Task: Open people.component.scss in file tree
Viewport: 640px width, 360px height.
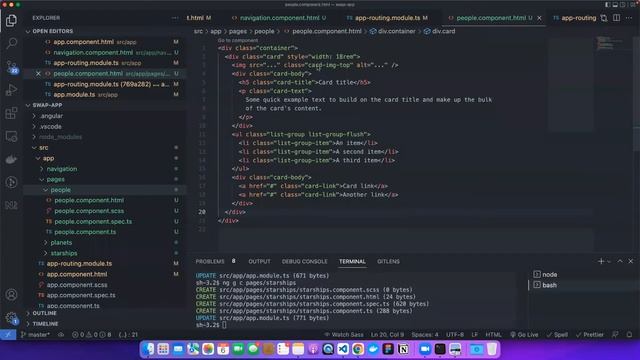Action: (x=89, y=211)
